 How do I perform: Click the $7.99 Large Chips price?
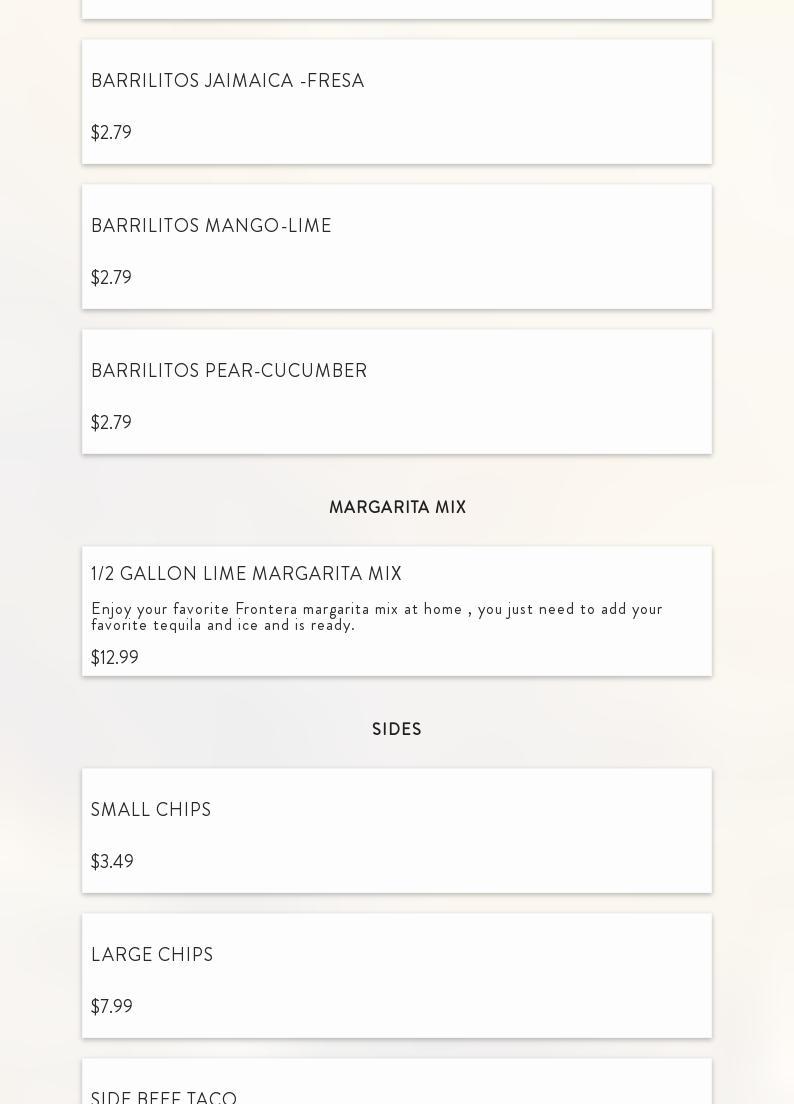[x=112, y=1007]
